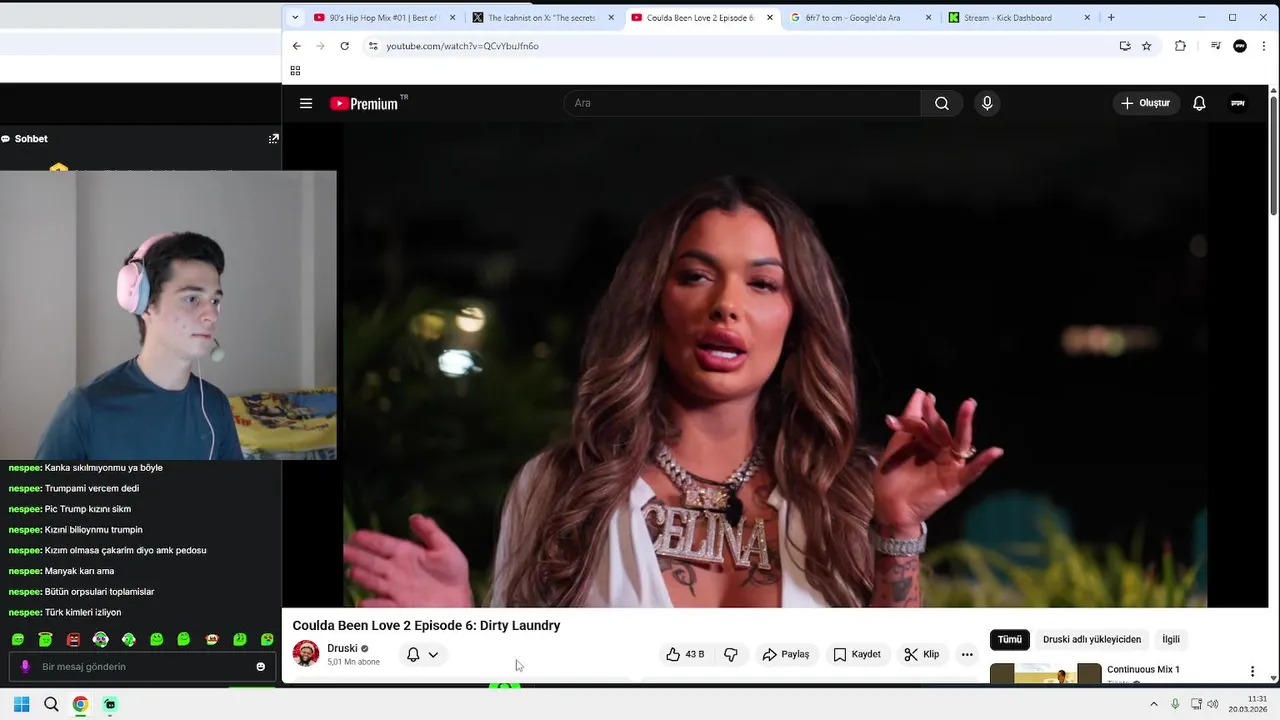The width and height of the screenshot is (1280, 720).
Task: Switch to 90's Hip Hop Mix tab
Action: [x=384, y=17]
